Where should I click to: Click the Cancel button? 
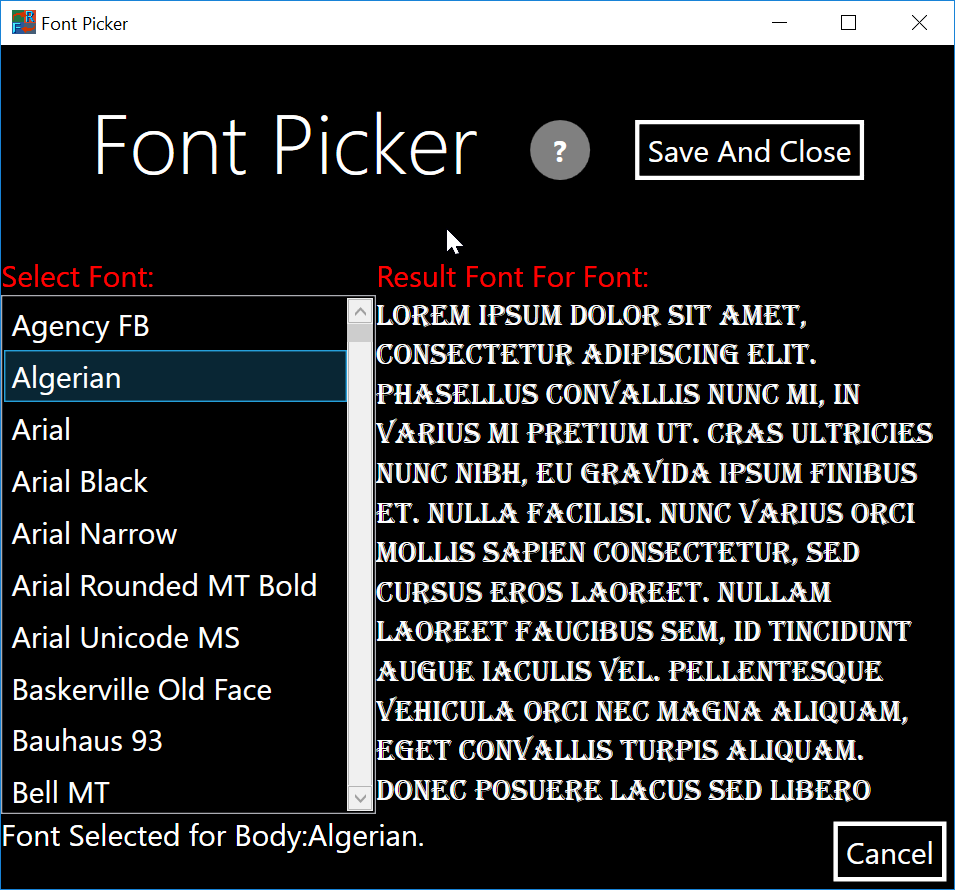coord(889,852)
